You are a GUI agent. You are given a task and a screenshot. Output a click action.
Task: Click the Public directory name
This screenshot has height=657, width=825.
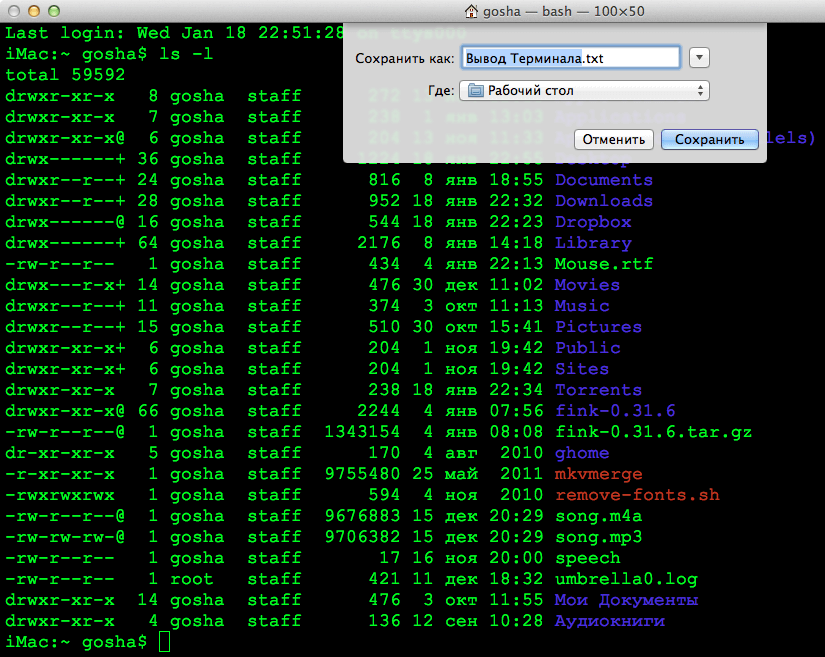pyautogui.click(x=588, y=348)
